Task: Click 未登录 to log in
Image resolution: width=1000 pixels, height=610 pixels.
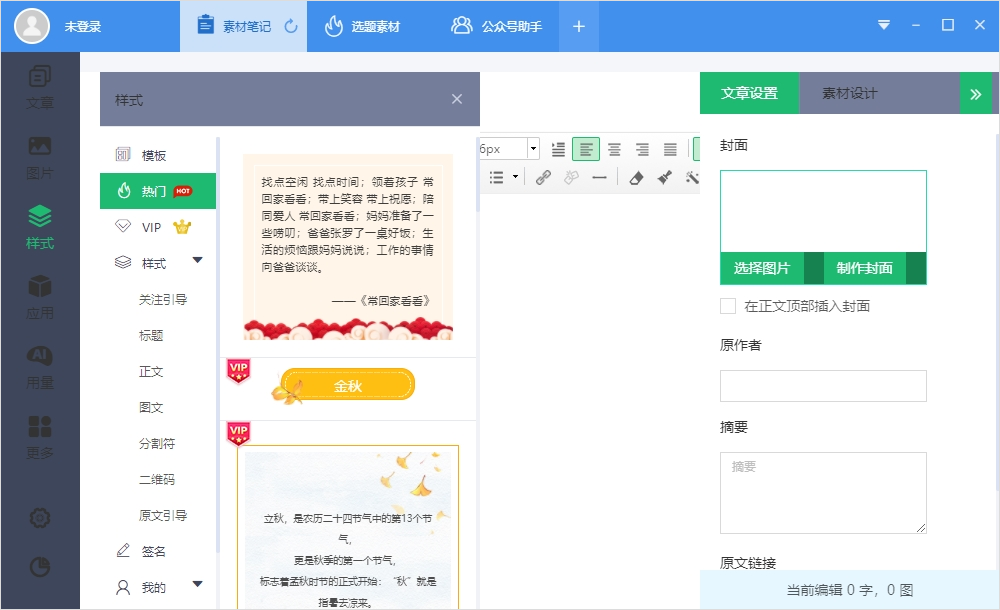Action: (x=83, y=27)
